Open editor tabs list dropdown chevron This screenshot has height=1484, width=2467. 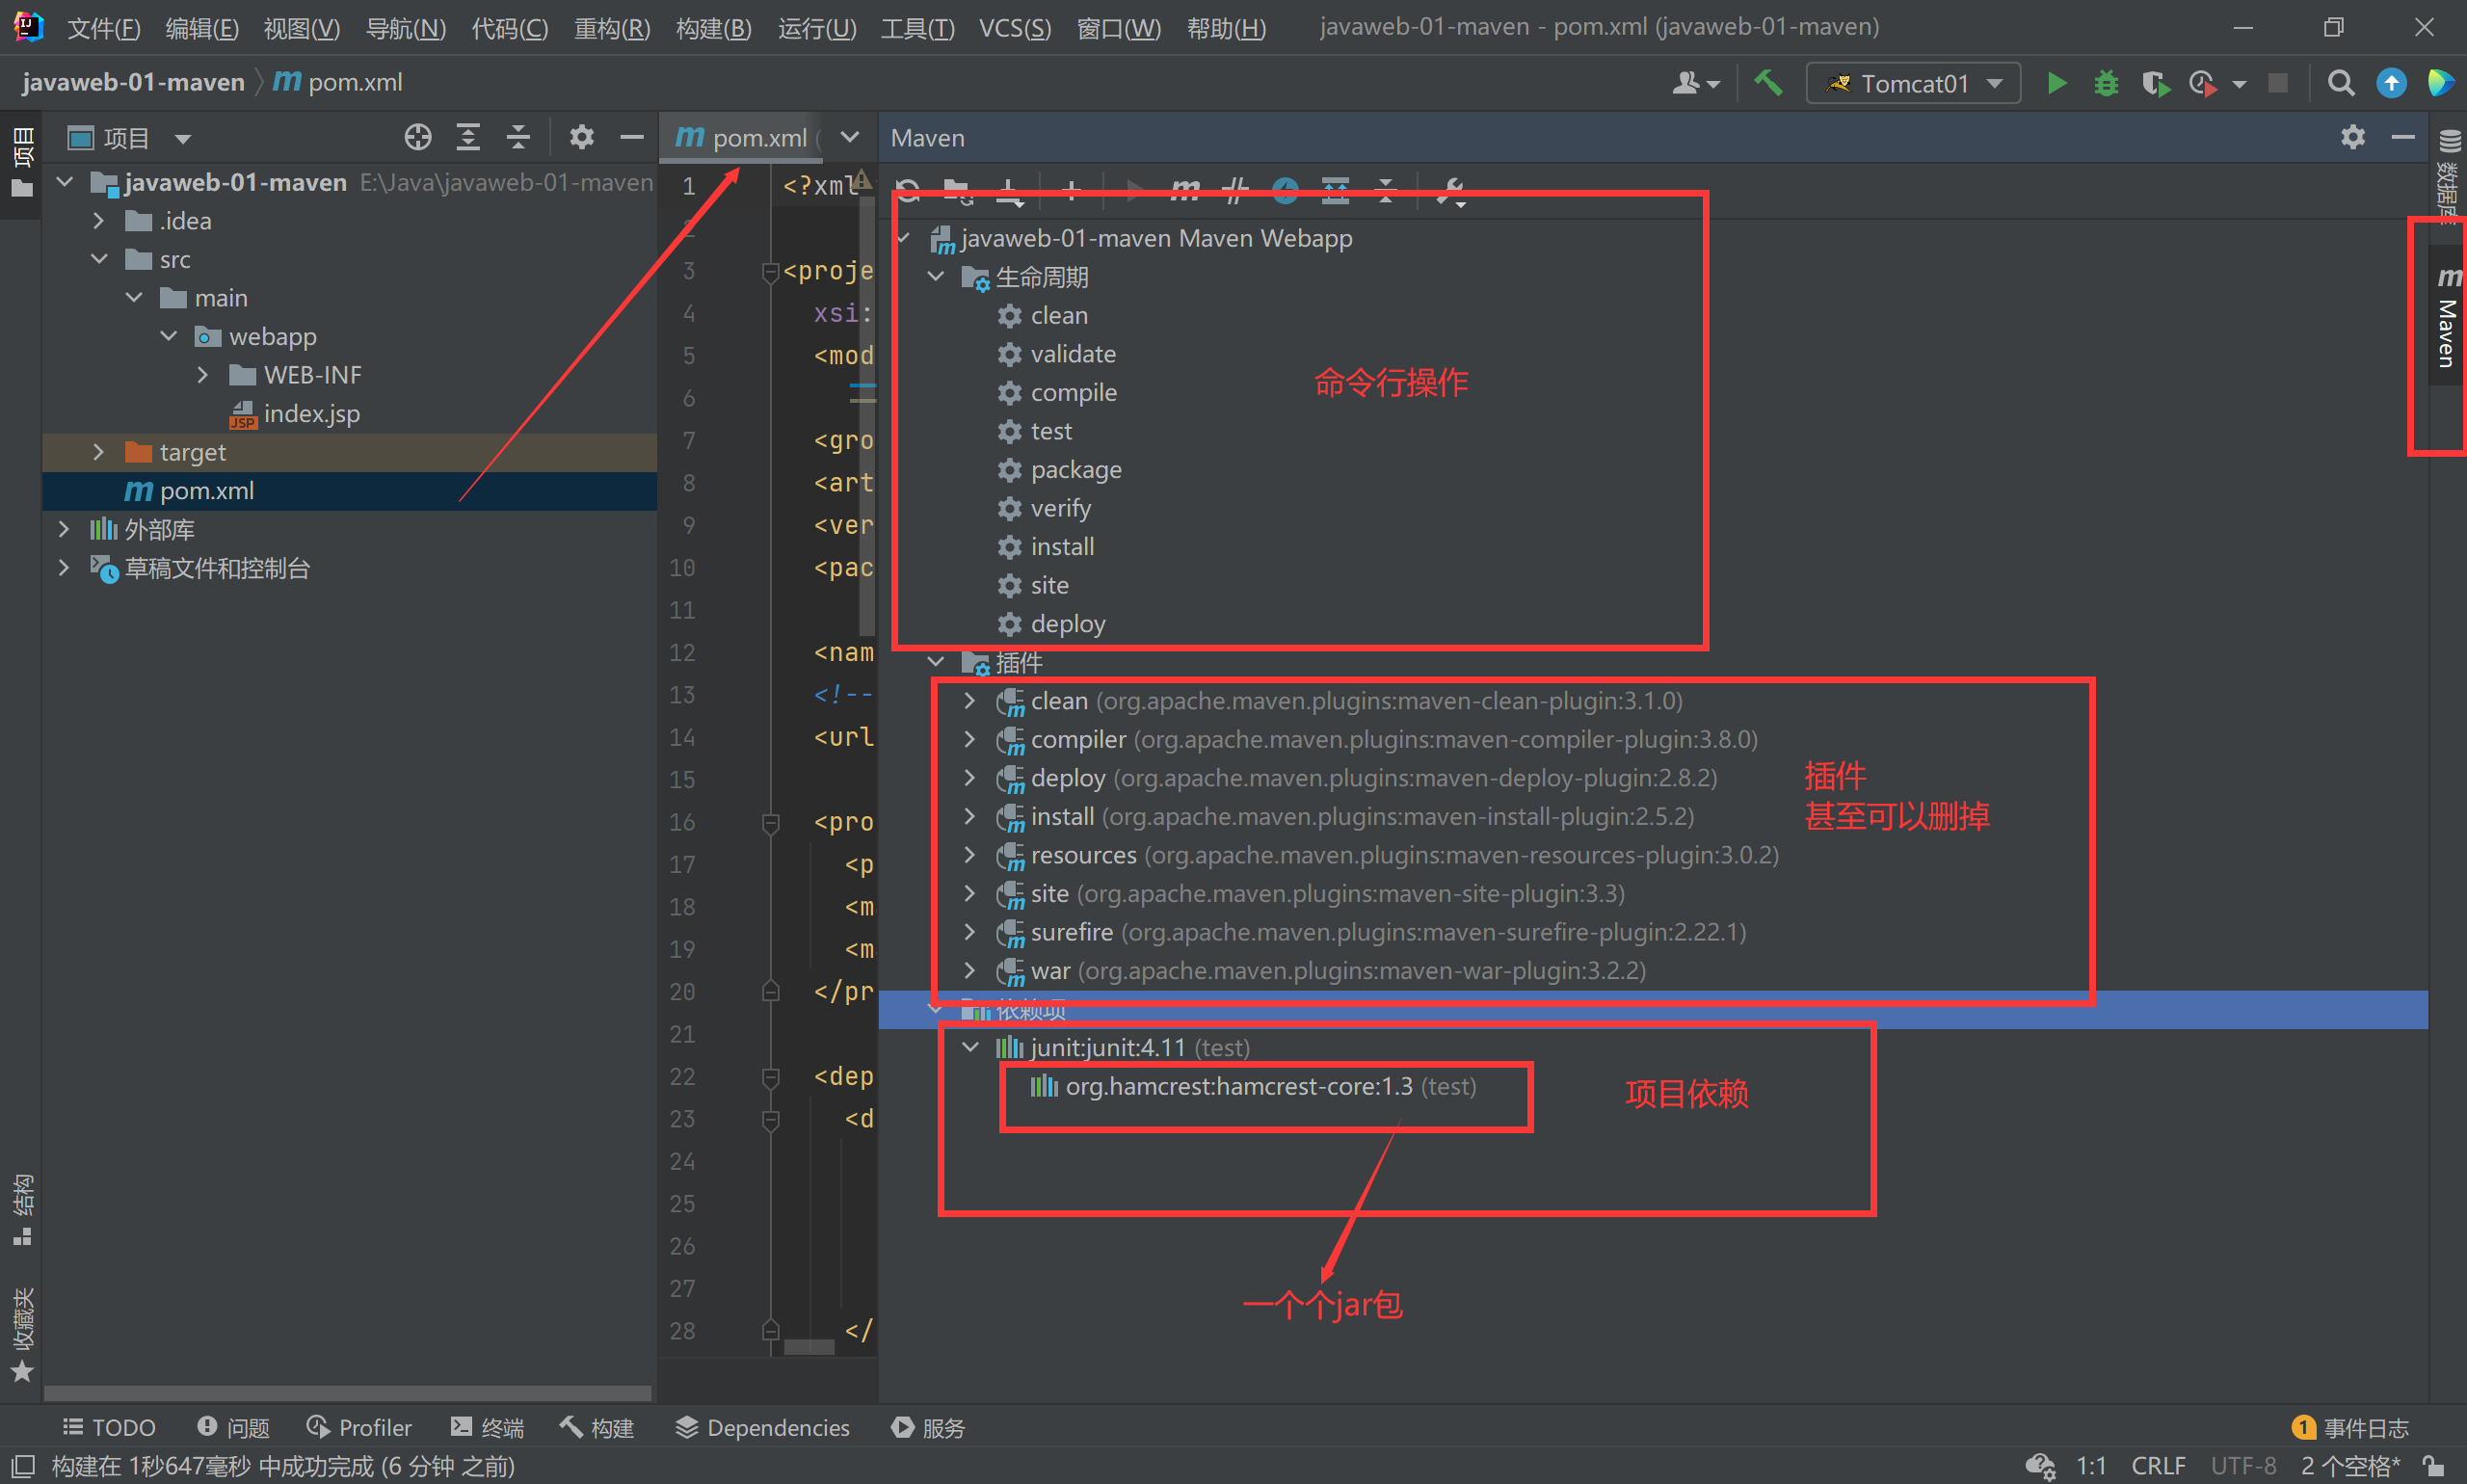[850, 137]
